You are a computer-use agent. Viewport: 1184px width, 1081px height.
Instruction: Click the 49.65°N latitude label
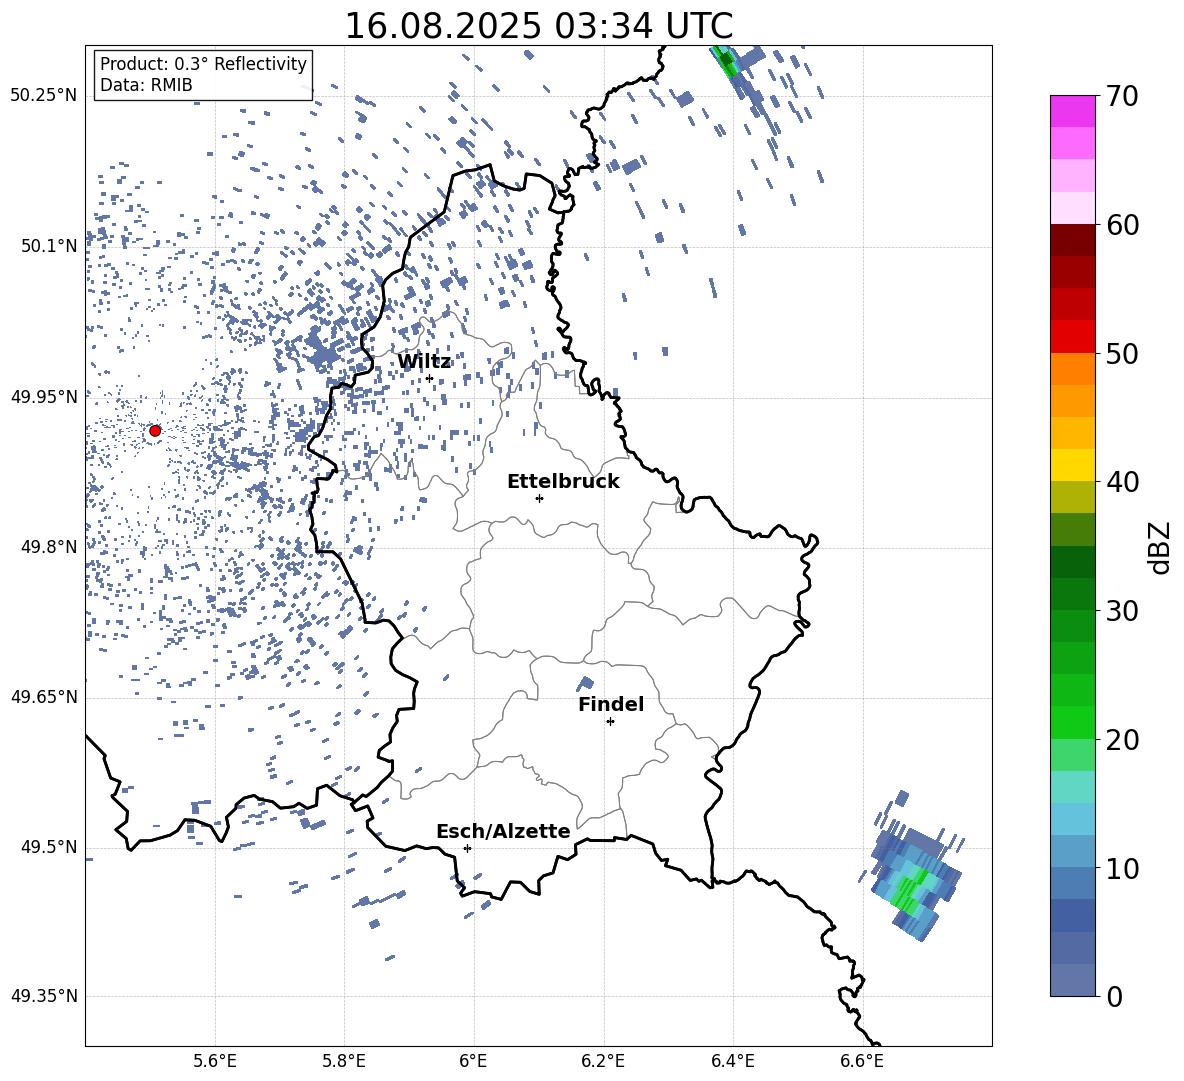coord(44,697)
